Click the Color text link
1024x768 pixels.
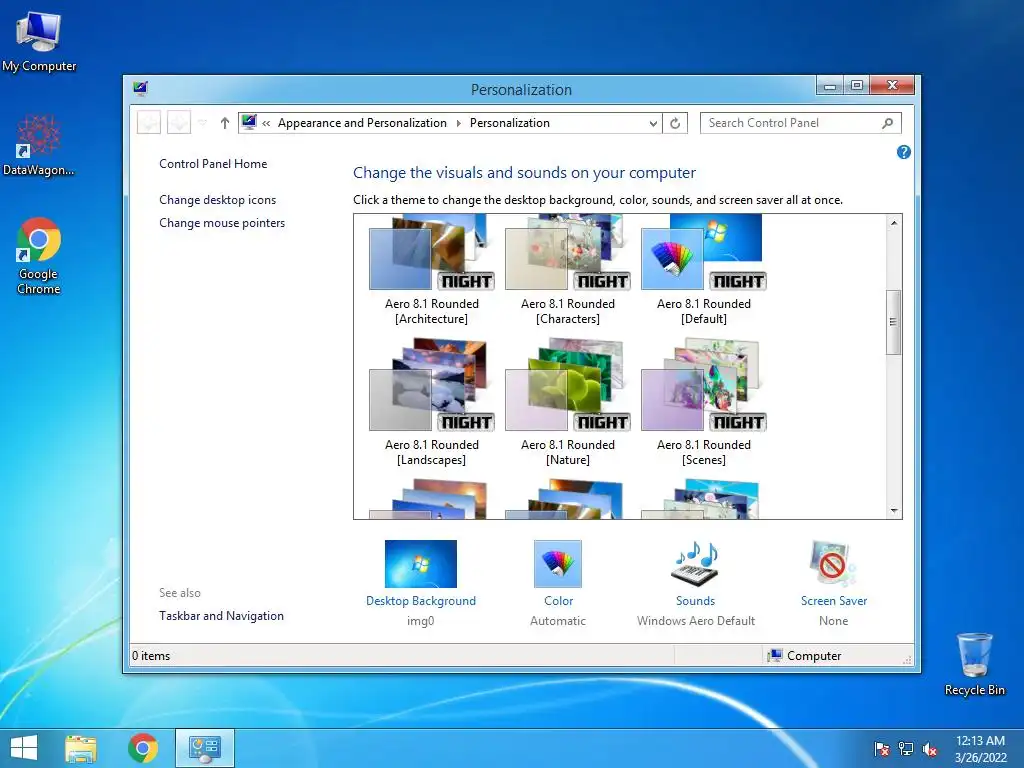tap(558, 601)
